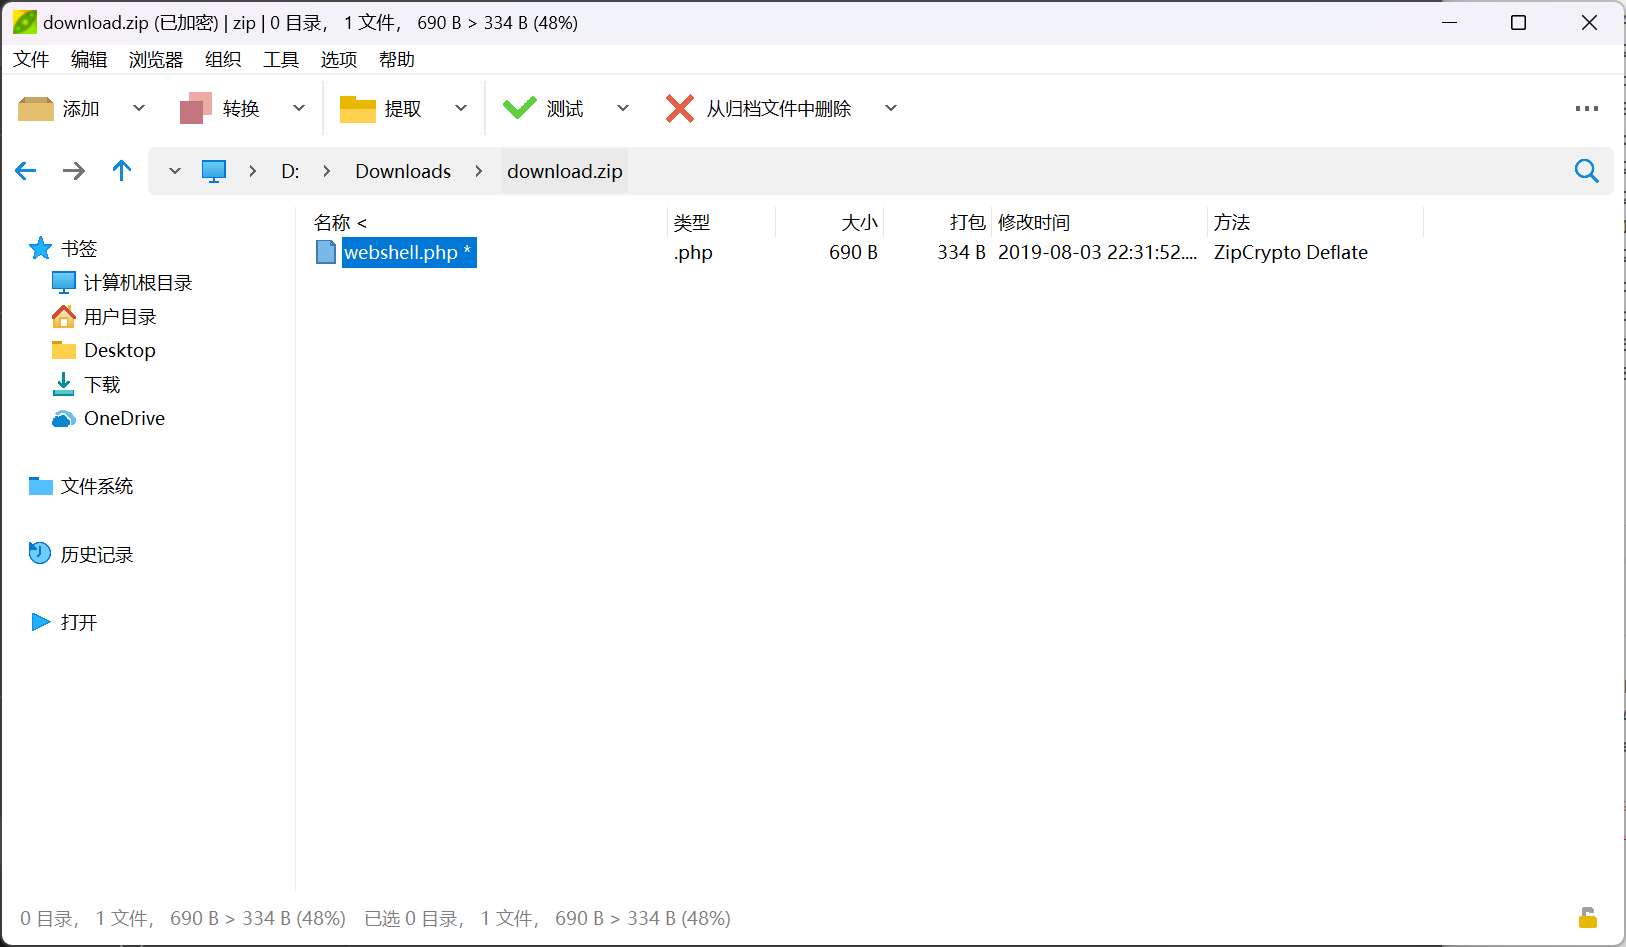Open the 工具 menu
Viewport: 1626px width, 947px height.
pos(281,60)
